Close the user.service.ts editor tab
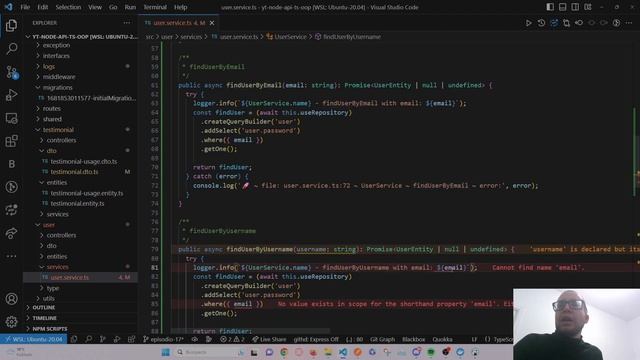Screen dimensions: 640x360 pos(212,23)
